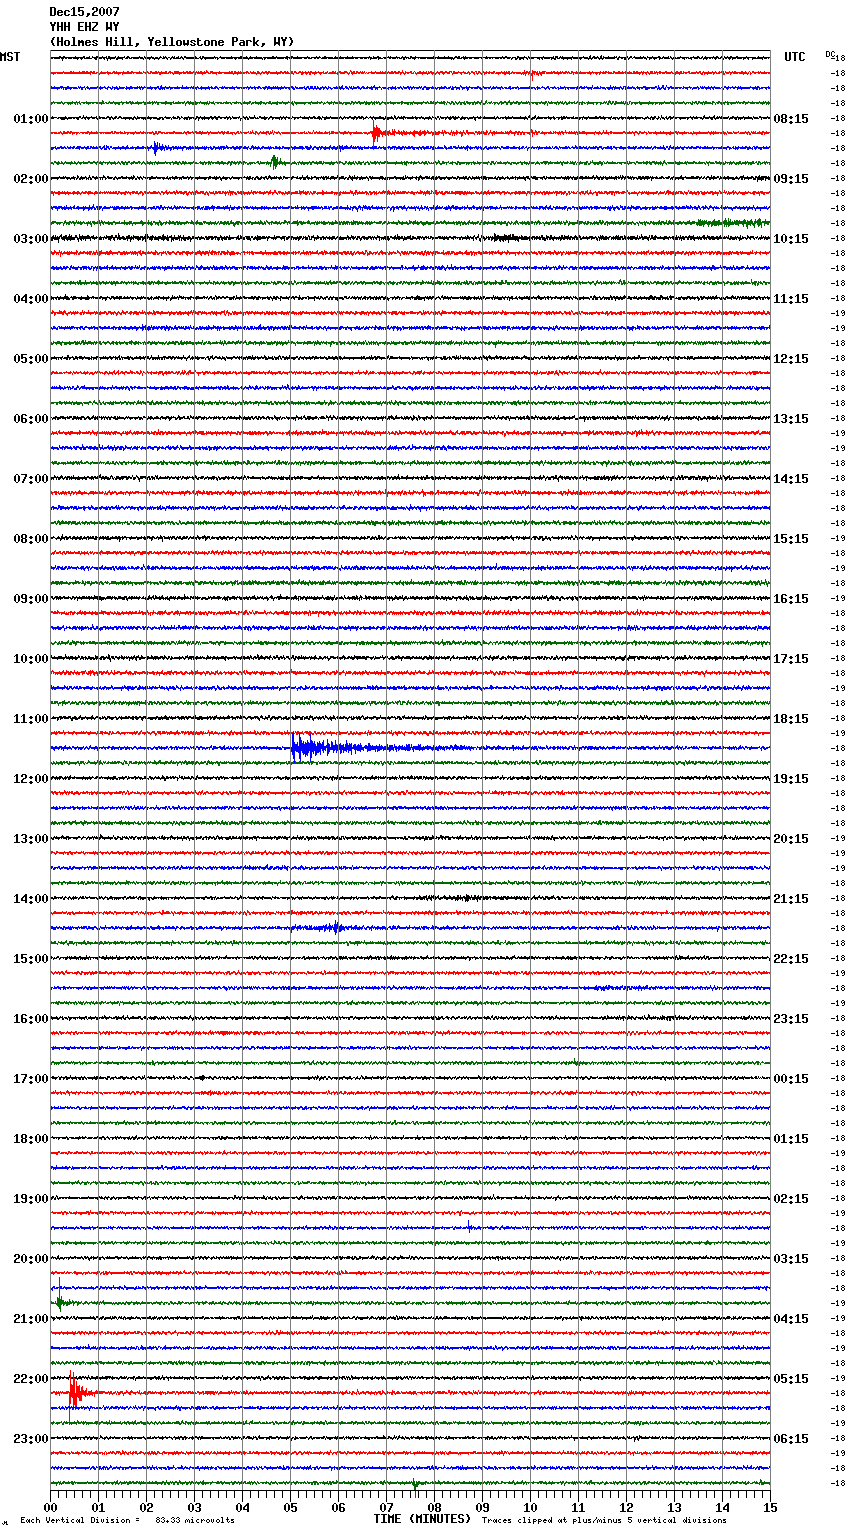Click the small blue event after 01:00
The image size is (850, 1534).
(158, 148)
